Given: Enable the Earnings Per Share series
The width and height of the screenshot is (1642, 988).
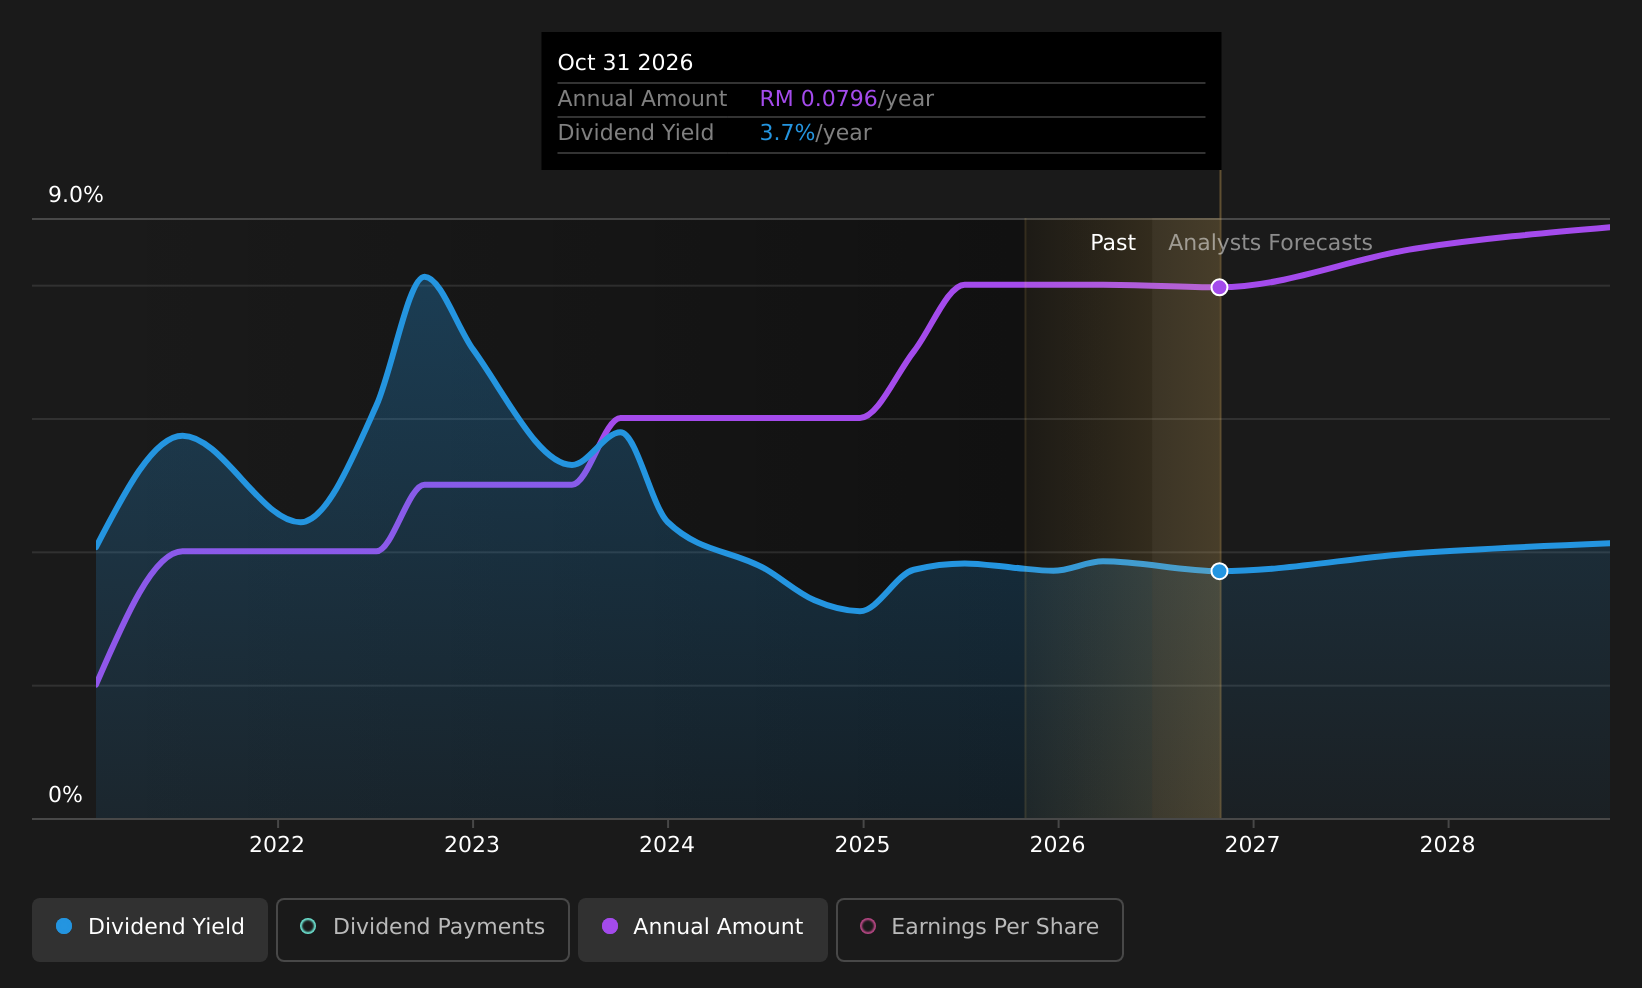Looking at the screenshot, I should [x=980, y=929].
